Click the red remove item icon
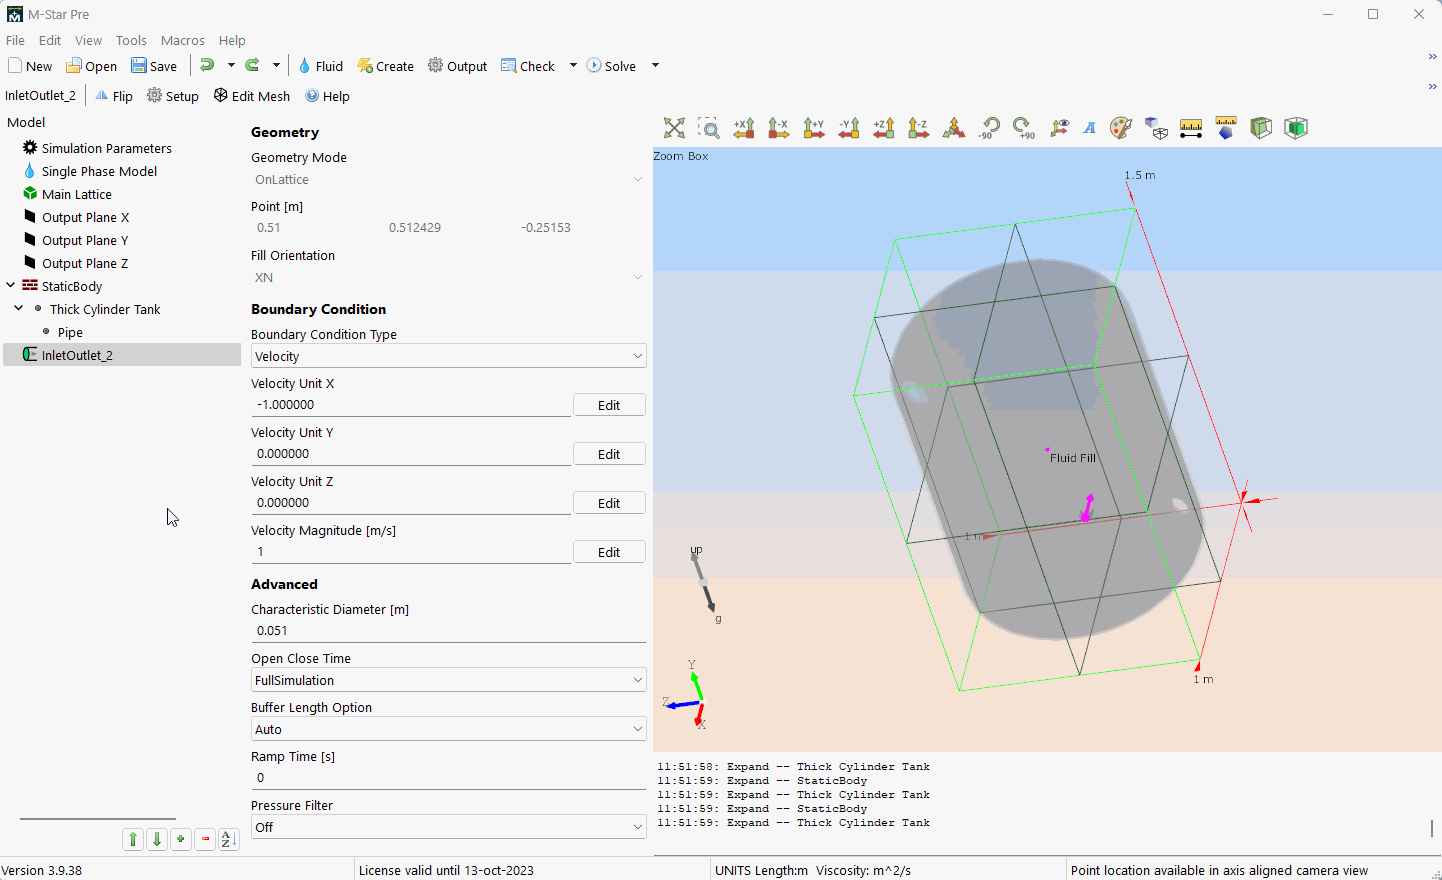1442x880 pixels. point(205,839)
